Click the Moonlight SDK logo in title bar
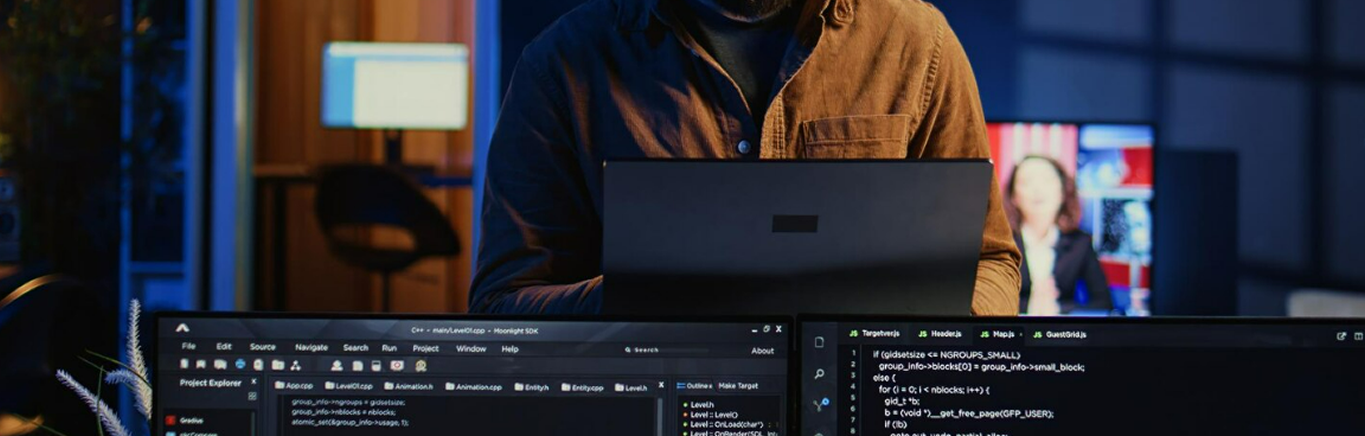 [x=182, y=328]
